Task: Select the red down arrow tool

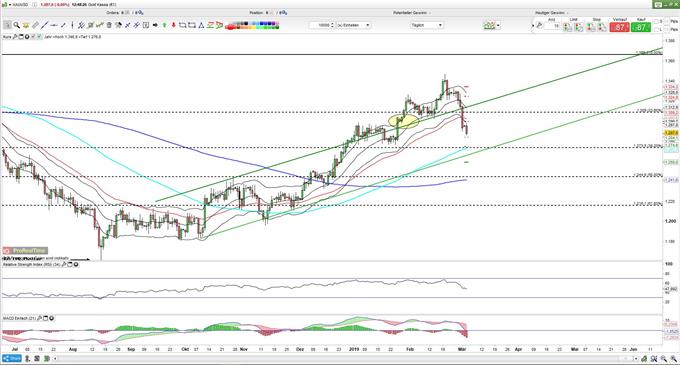Action: [173, 25]
